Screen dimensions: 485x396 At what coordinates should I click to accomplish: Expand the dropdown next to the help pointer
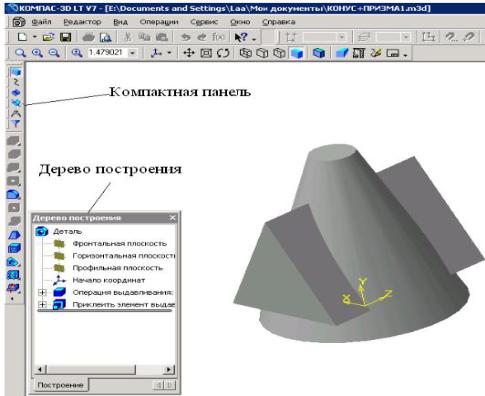click(254, 39)
